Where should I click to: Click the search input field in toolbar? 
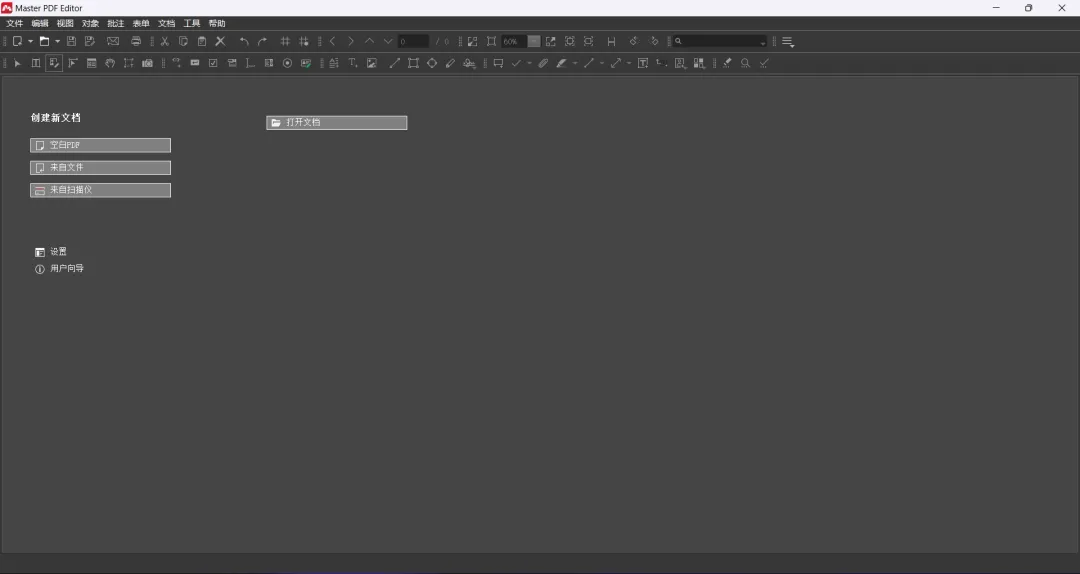pos(722,41)
